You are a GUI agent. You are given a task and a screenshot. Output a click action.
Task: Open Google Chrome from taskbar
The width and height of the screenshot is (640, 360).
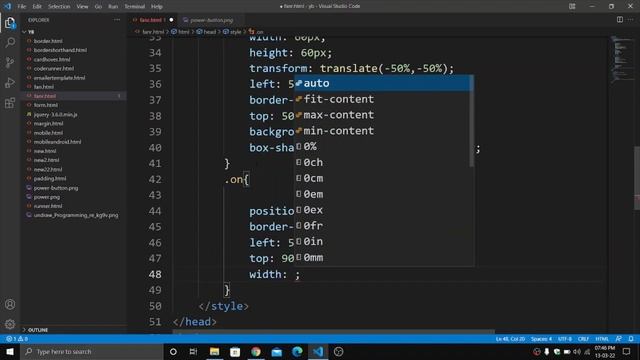coord(256,351)
